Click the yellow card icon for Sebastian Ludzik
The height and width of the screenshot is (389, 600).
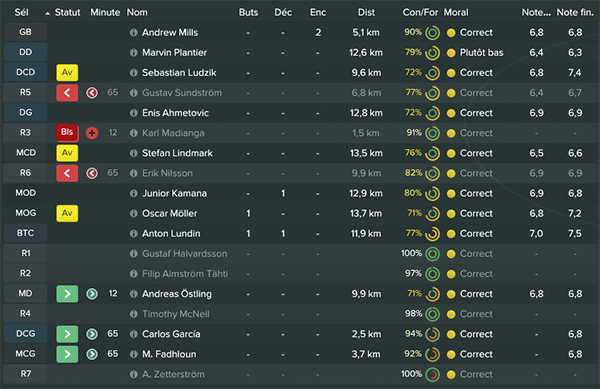(67, 73)
